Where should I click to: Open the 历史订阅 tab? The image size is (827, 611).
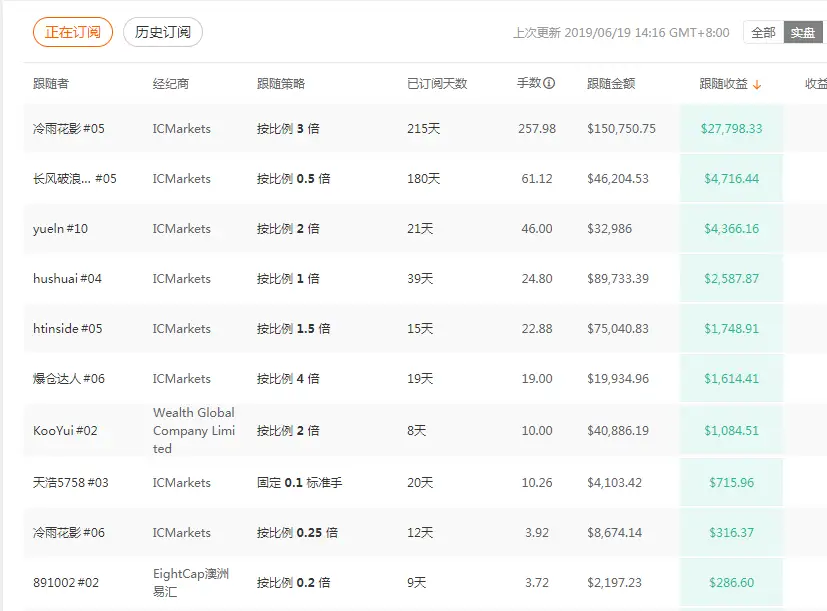(162, 32)
